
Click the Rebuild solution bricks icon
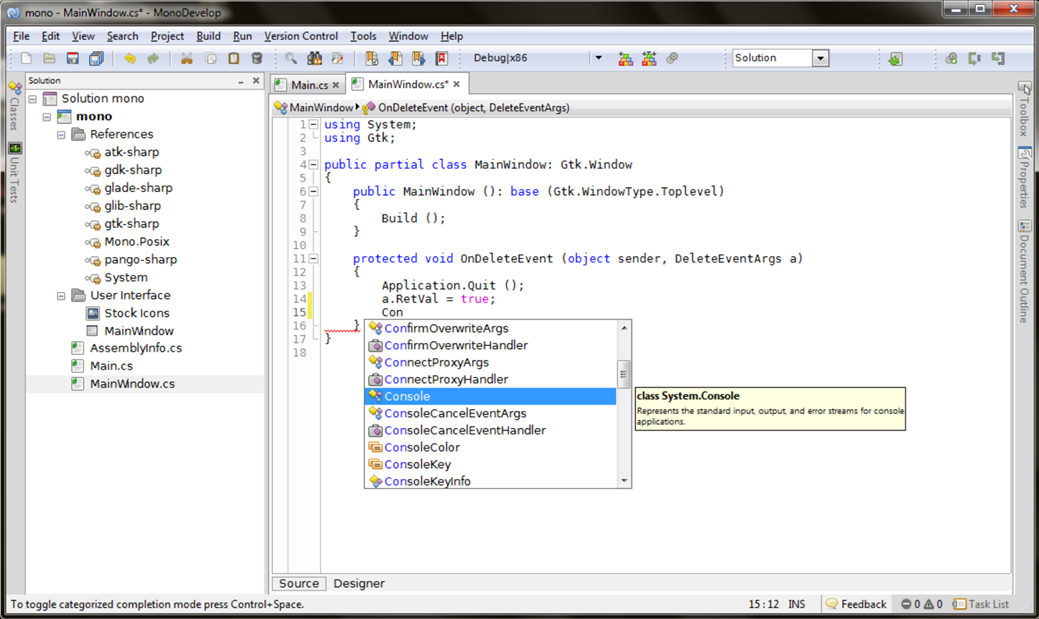coord(649,58)
